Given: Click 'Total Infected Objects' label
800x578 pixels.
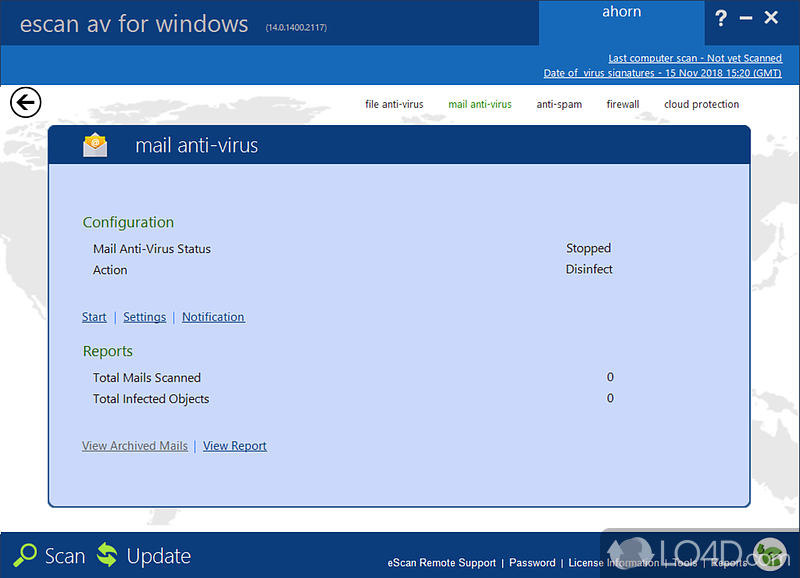Looking at the screenshot, I should 151,399.
